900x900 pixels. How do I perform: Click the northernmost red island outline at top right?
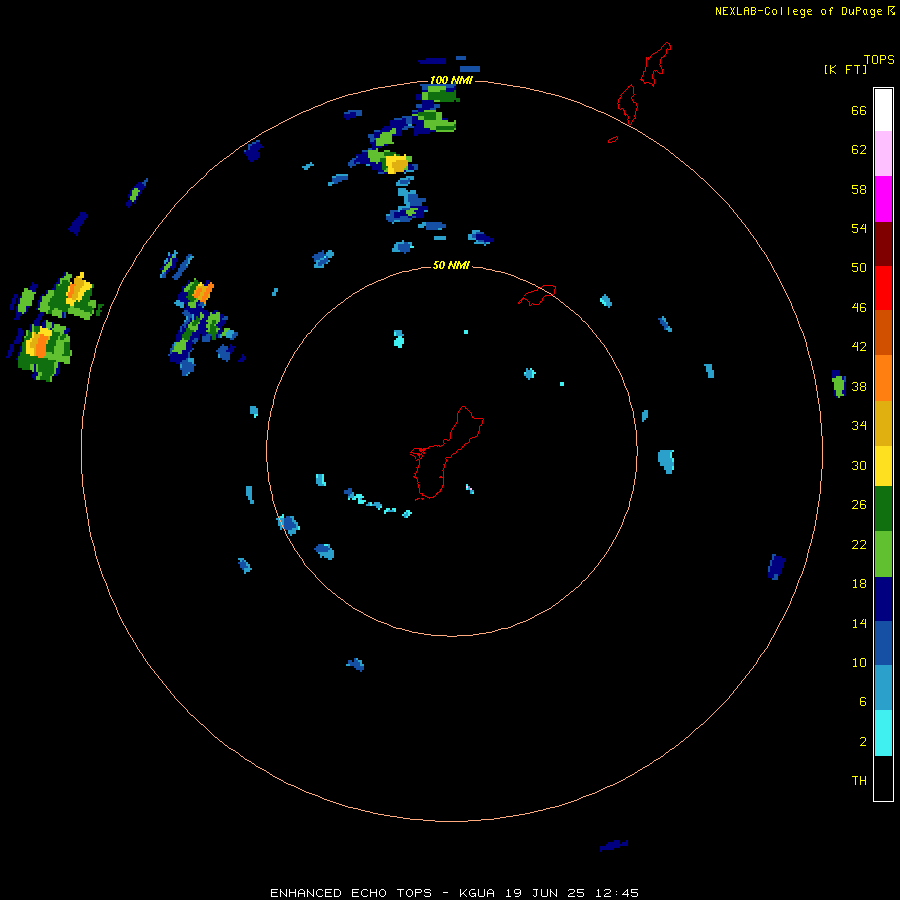pyautogui.click(x=655, y=64)
